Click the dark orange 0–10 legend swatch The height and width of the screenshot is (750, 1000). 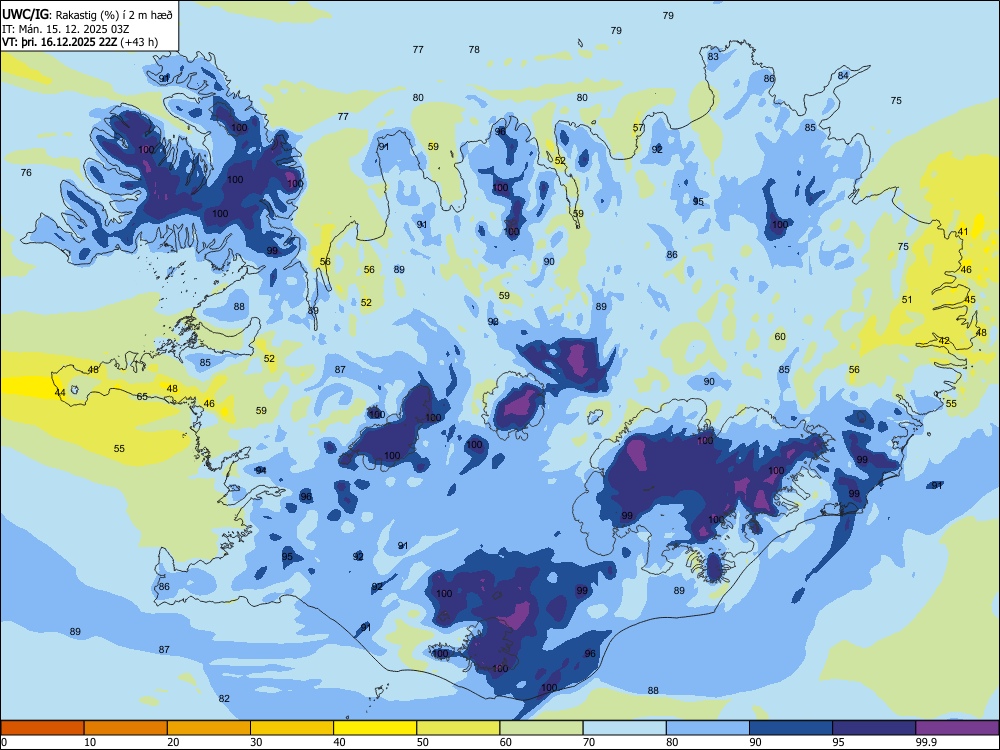[42, 728]
